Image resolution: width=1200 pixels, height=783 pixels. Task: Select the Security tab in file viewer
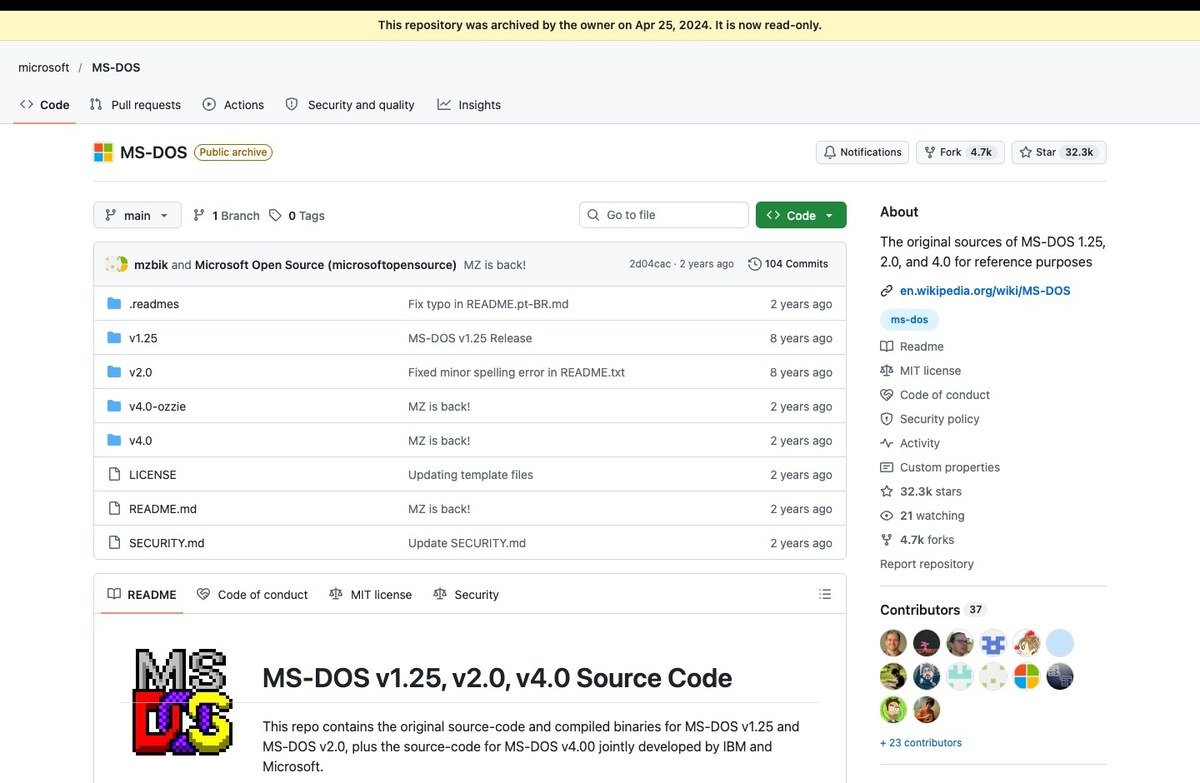click(x=466, y=594)
